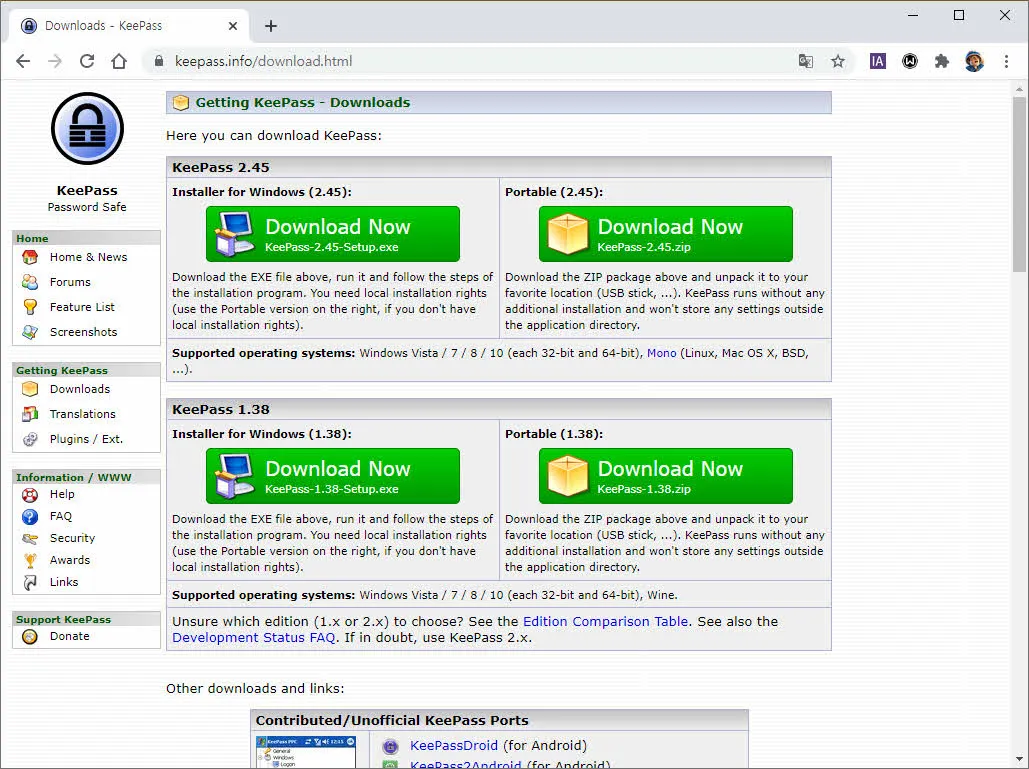1029x769 pixels.
Task: Open the Chrome extensions puzzle icon
Action: tap(941, 61)
